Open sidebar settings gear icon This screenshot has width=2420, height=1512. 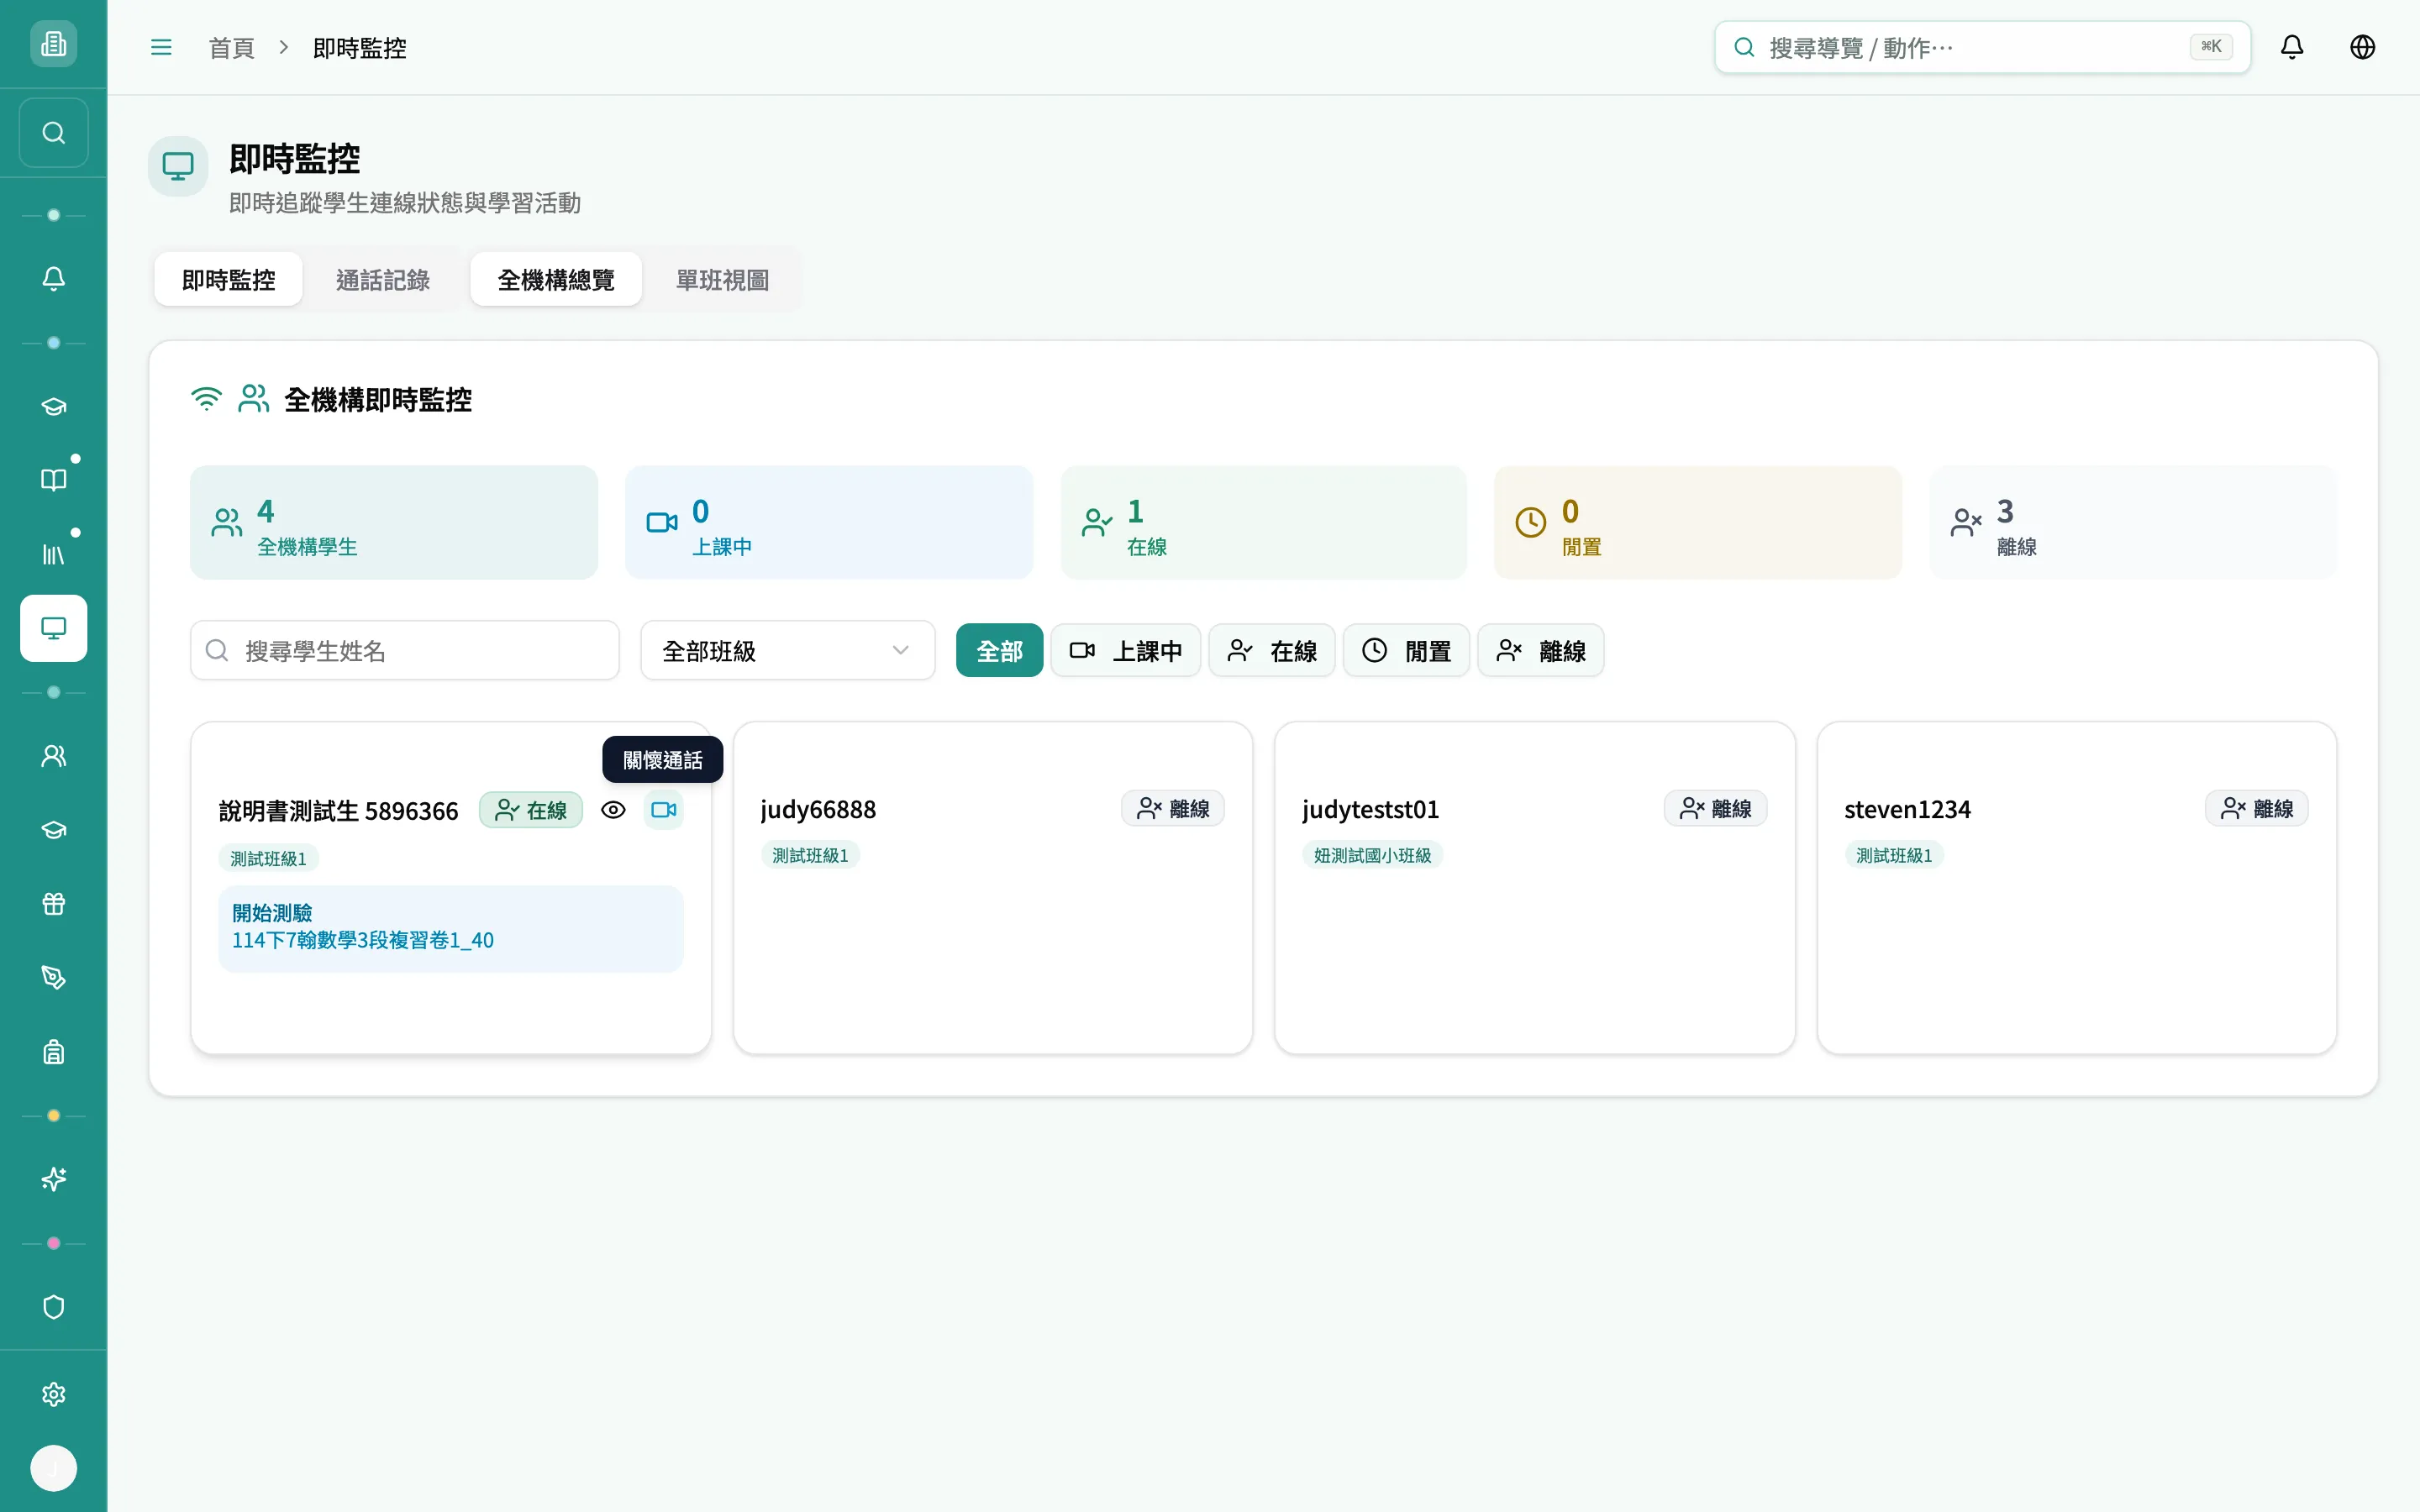tap(53, 1394)
